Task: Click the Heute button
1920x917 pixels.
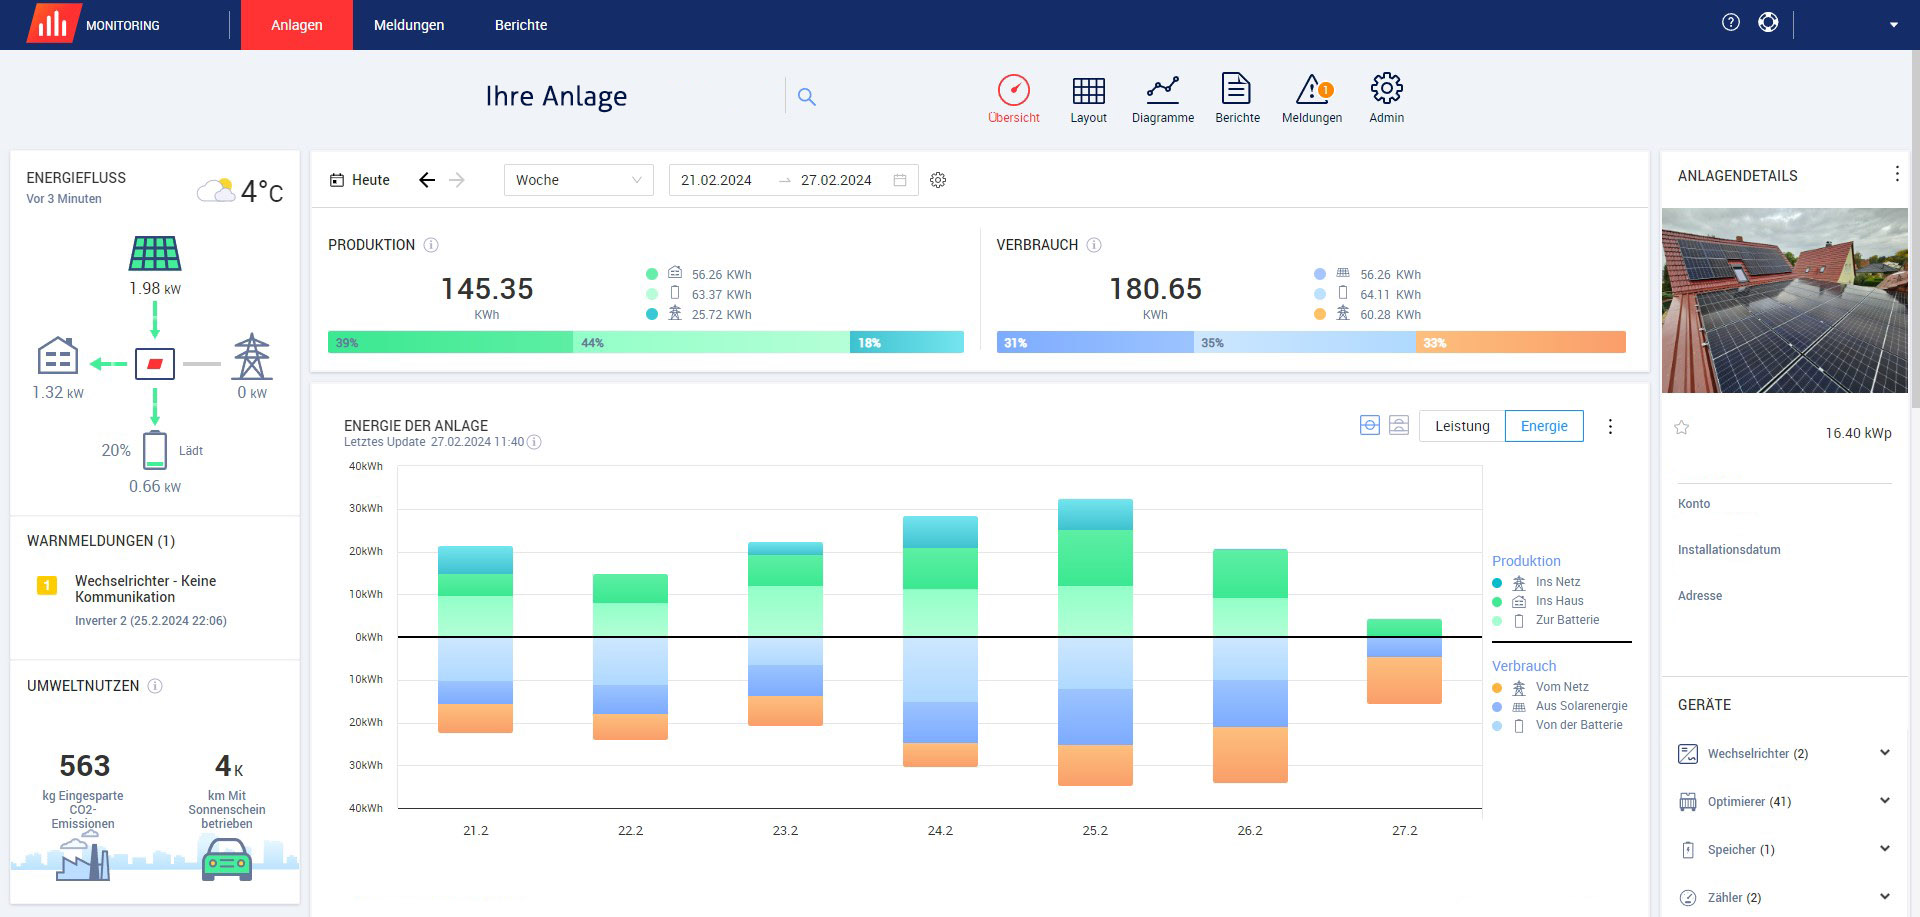Action: [360, 180]
